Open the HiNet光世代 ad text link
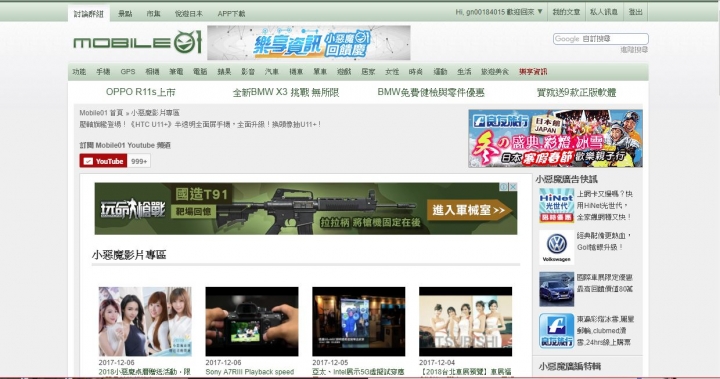 (604, 205)
